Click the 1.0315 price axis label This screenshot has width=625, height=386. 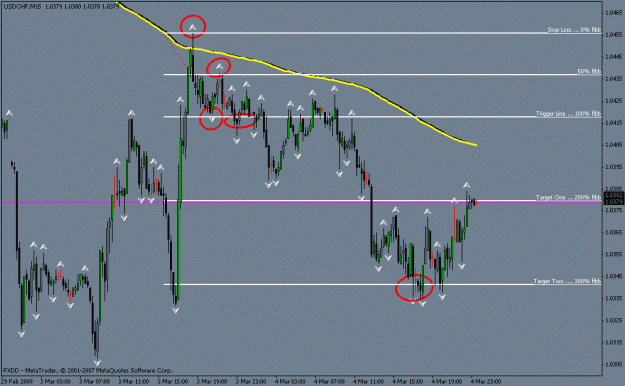tap(613, 342)
